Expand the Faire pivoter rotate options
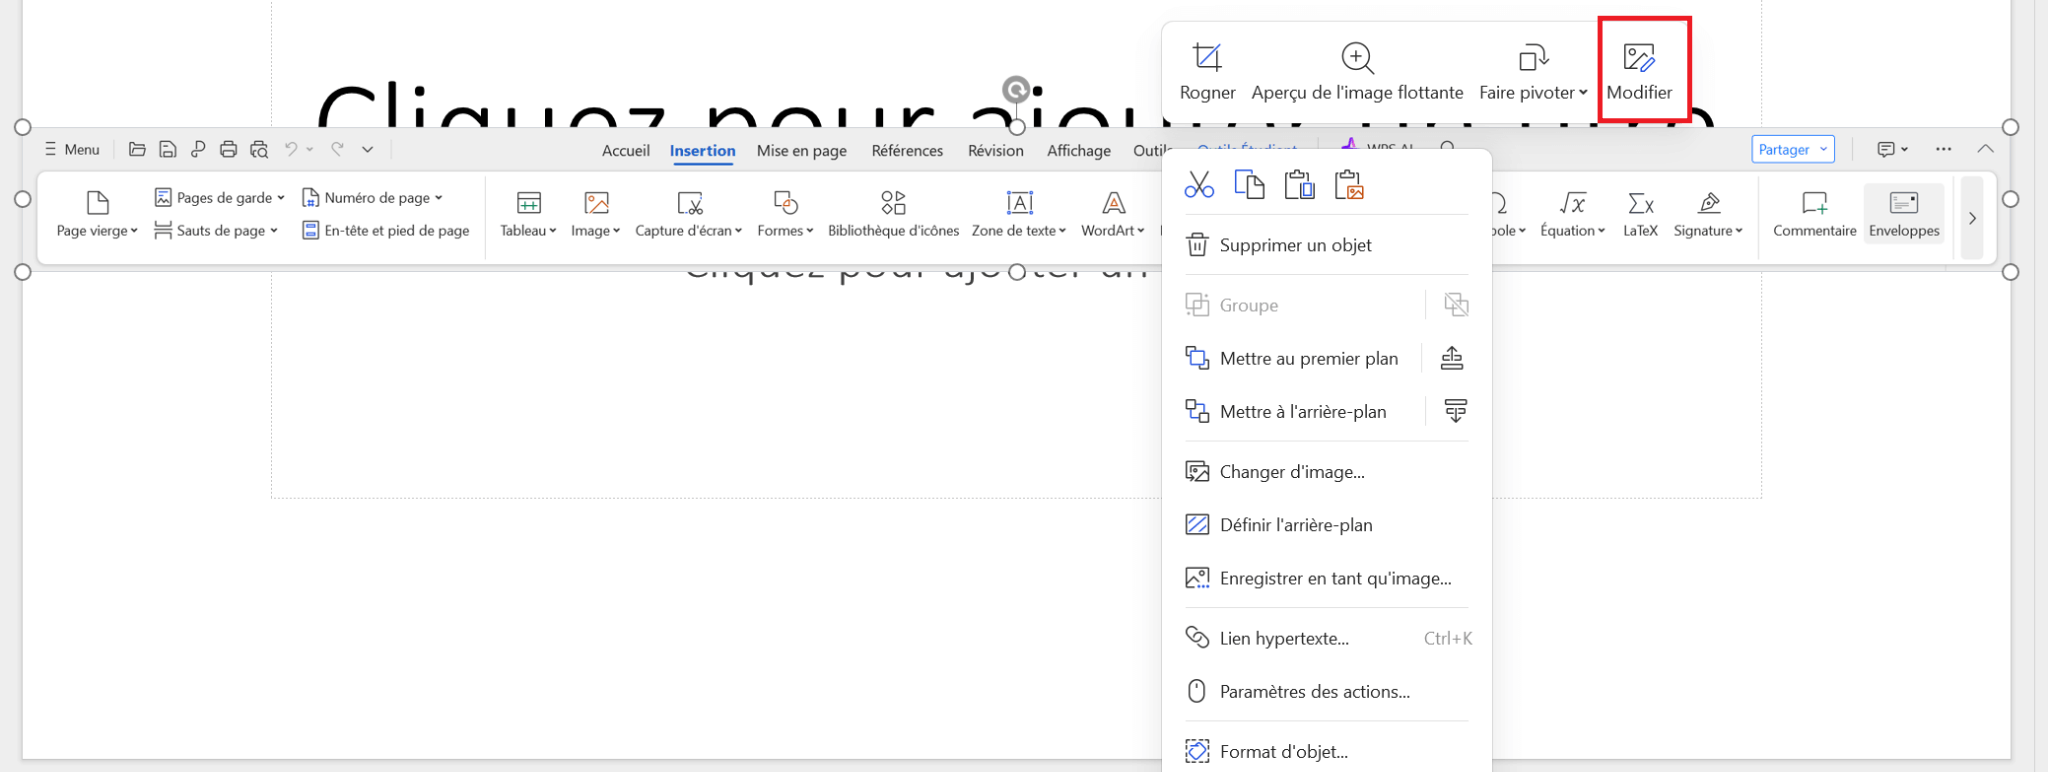The width and height of the screenshot is (2048, 772). tap(1533, 72)
